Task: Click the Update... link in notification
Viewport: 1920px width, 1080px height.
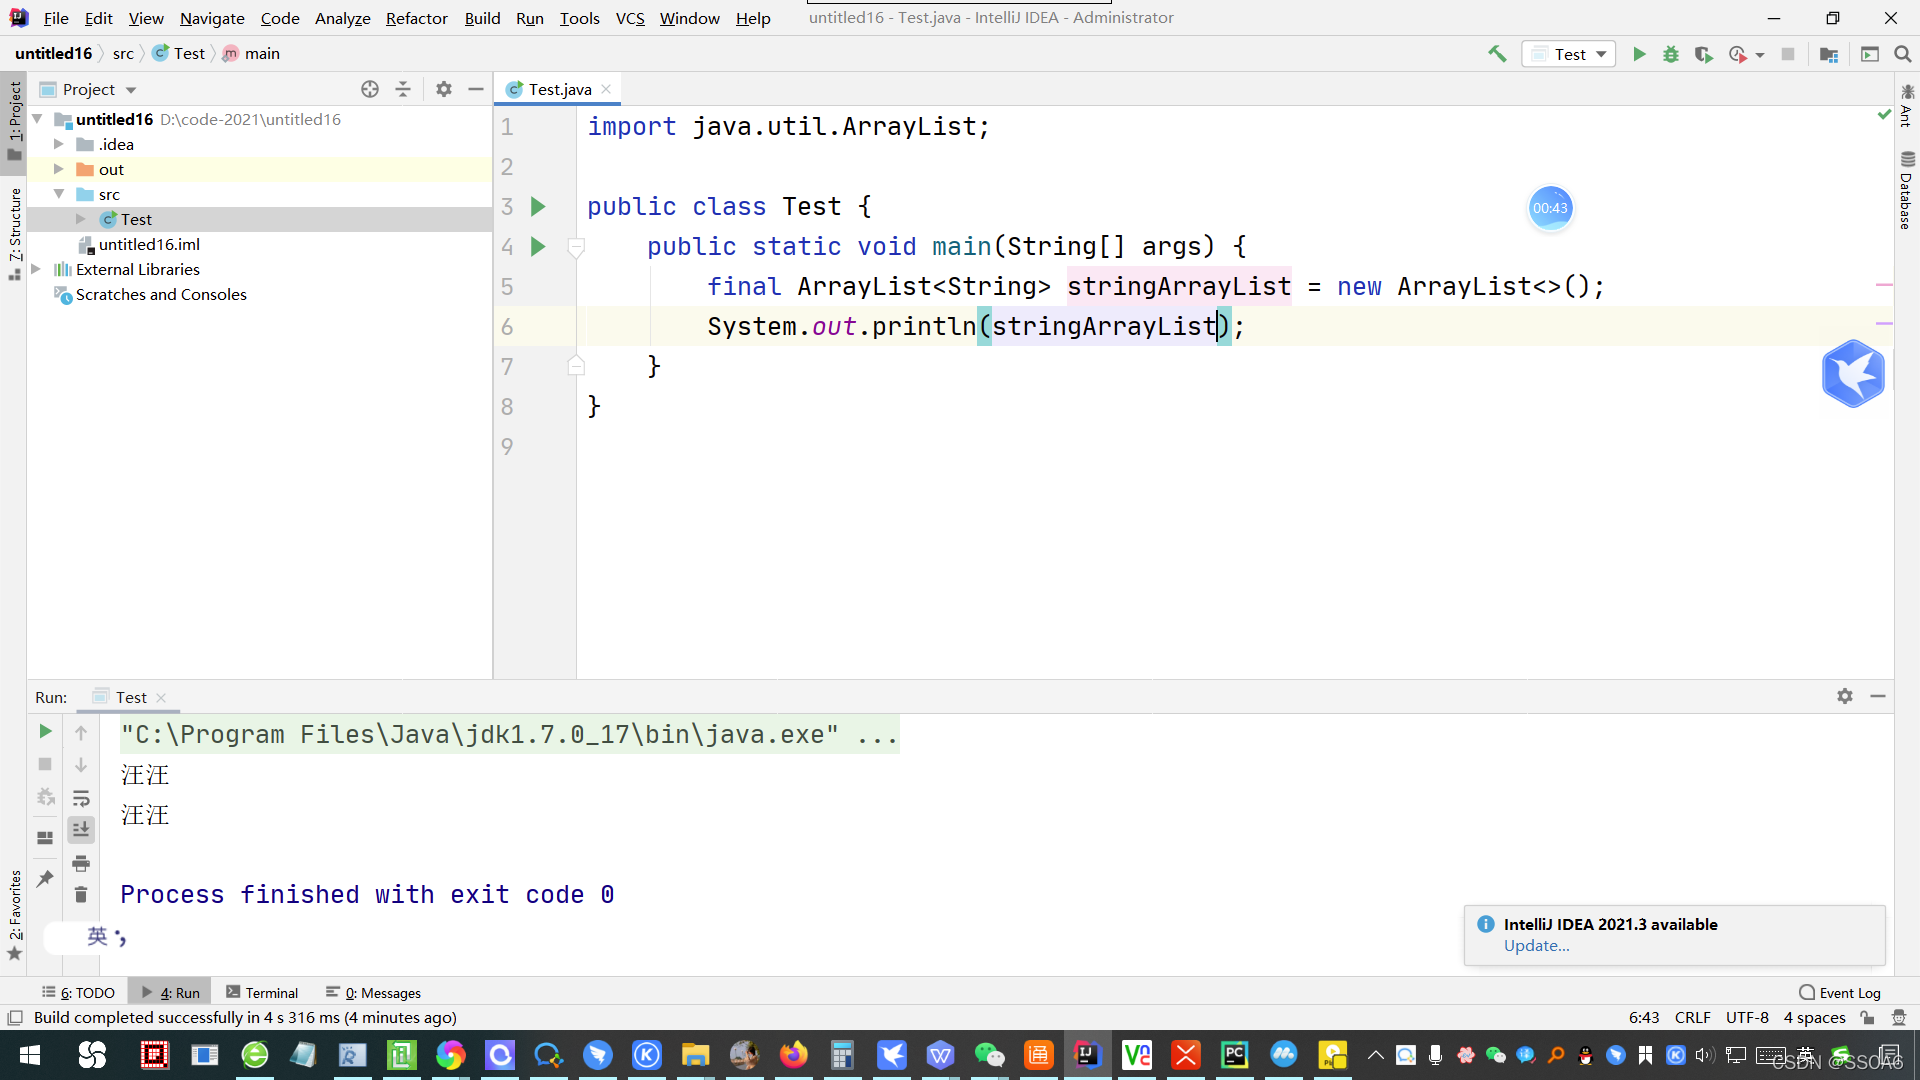Action: [x=1536, y=946]
